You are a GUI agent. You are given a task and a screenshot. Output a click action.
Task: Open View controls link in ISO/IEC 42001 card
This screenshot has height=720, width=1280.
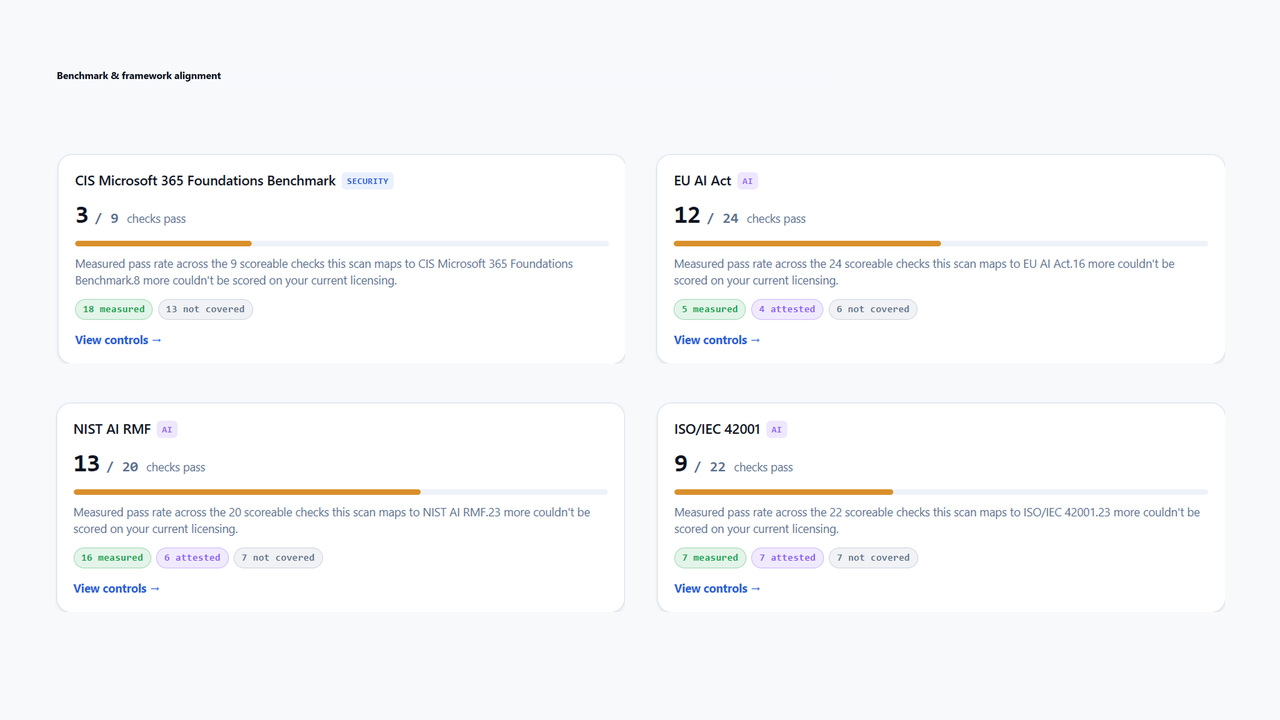[717, 588]
